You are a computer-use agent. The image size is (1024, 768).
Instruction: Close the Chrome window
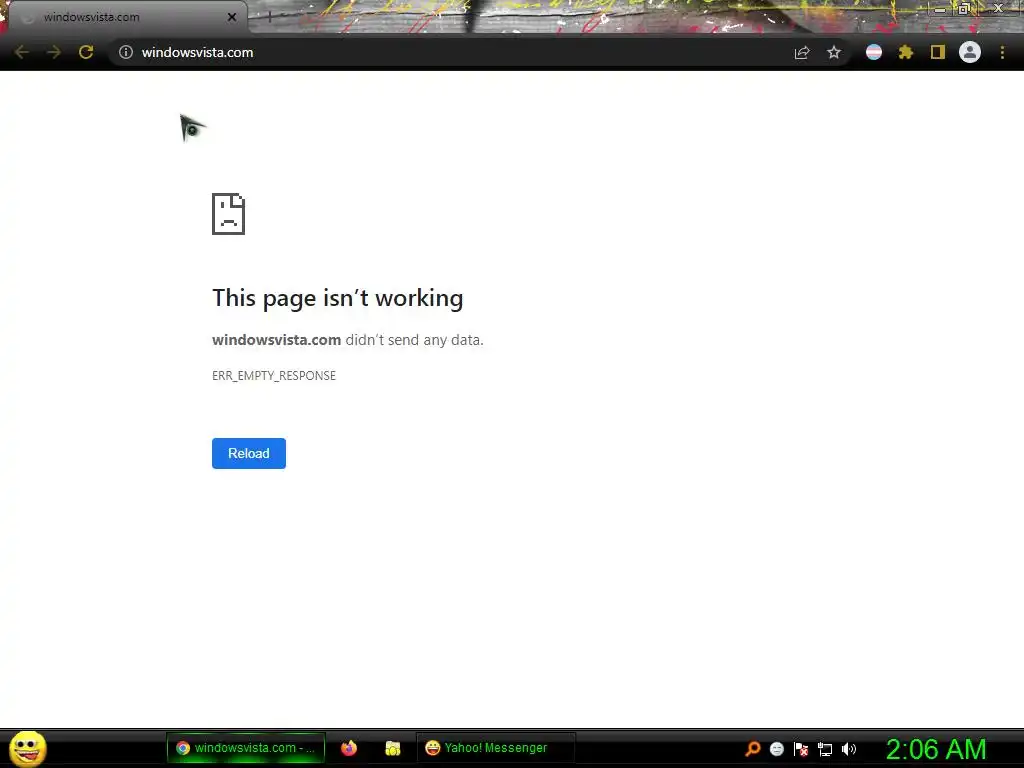tap(999, 8)
